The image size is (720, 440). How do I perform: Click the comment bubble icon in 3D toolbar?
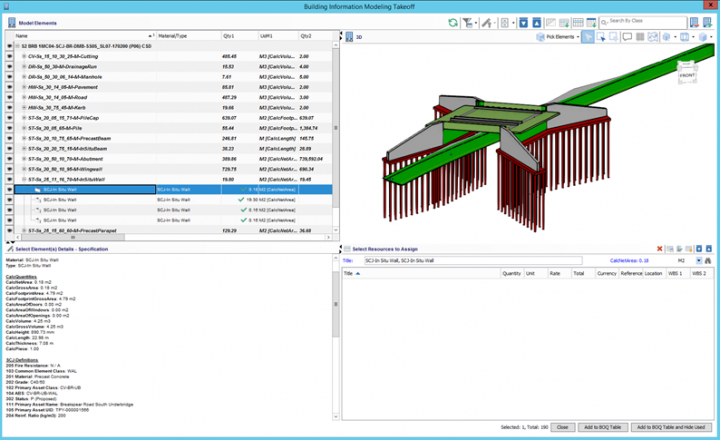pyautogui.click(x=627, y=37)
